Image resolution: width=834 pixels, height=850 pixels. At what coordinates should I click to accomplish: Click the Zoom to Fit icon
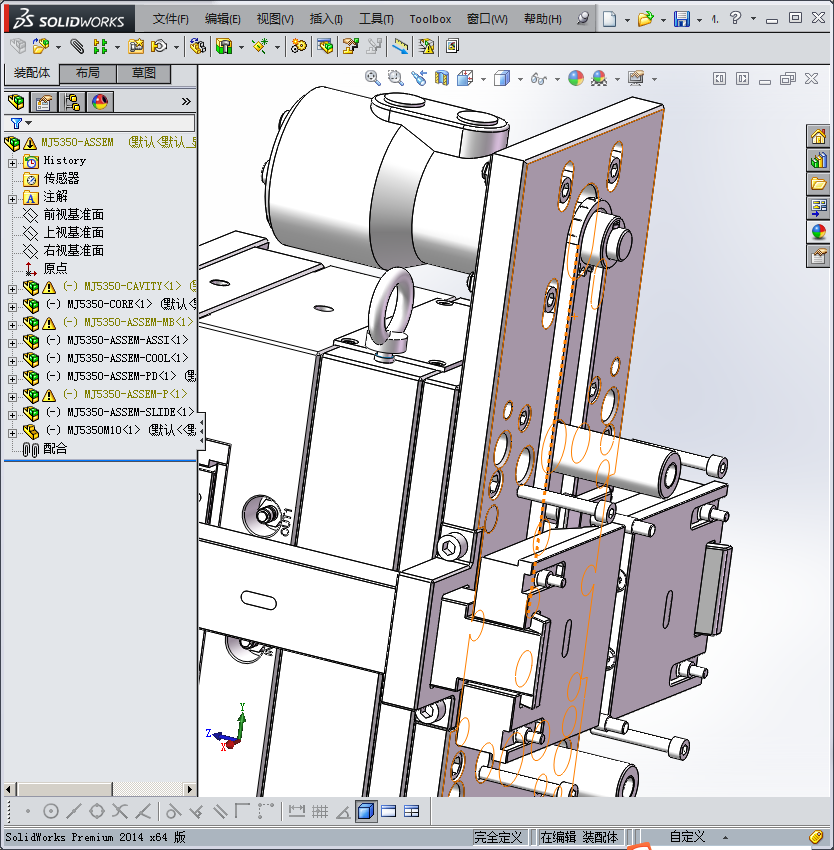373,79
